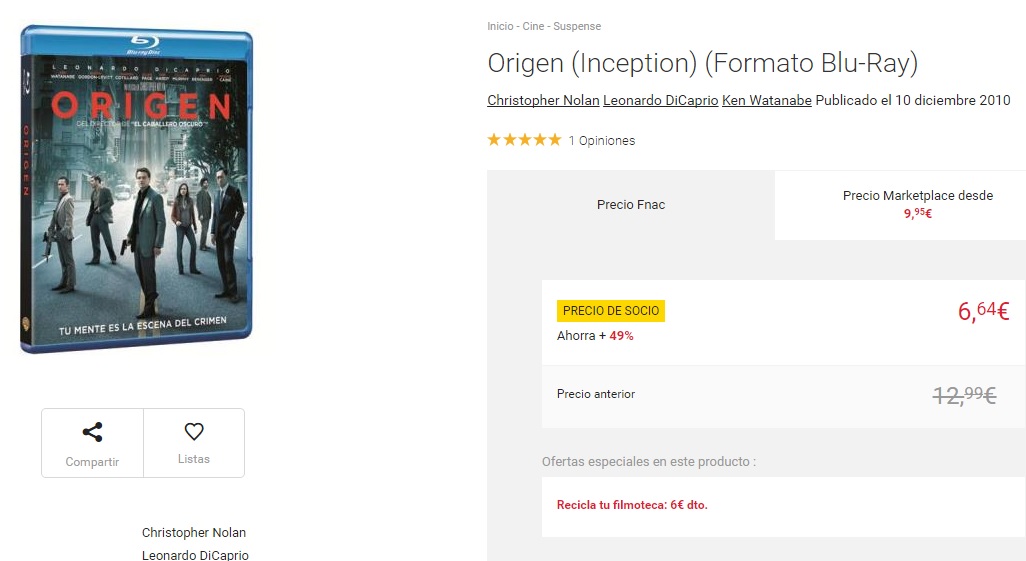Open the Origen Blu-ray cover image
This screenshot has width=1026, height=561.
tap(136, 189)
